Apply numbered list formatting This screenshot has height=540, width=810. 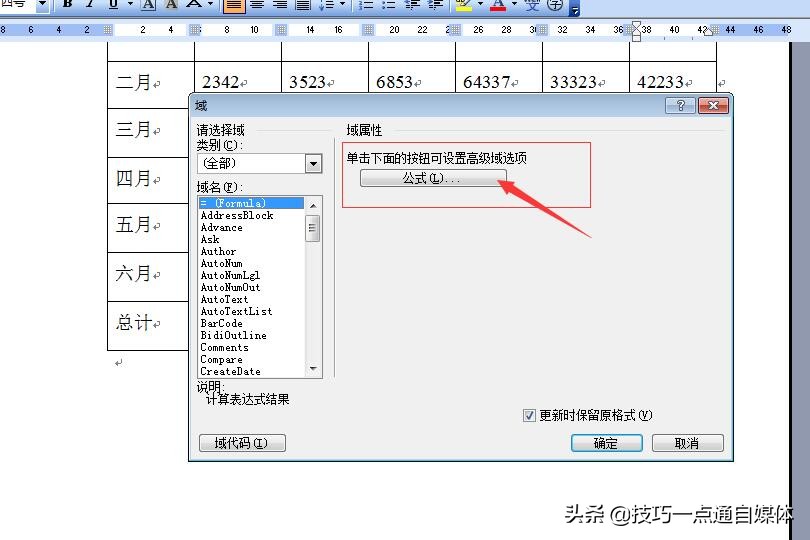366,4
